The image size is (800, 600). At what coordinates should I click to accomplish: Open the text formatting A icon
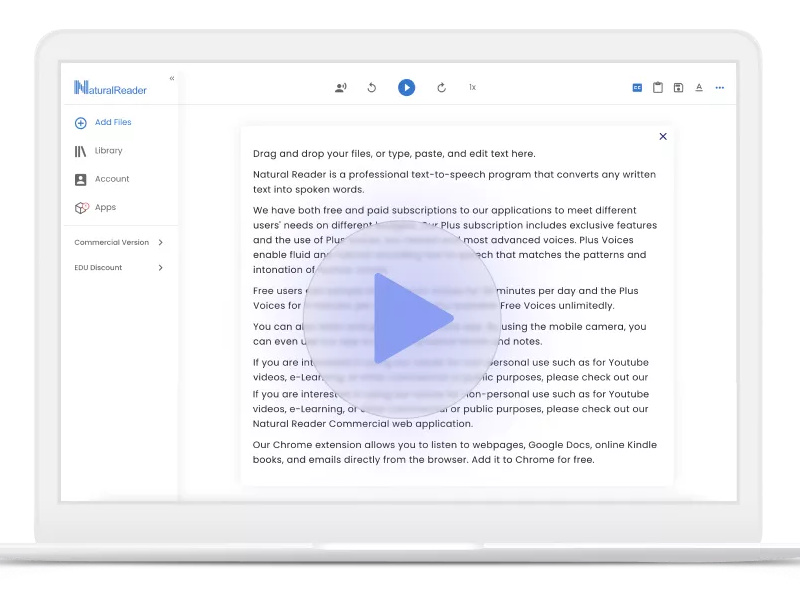click(x=699, y=88)
